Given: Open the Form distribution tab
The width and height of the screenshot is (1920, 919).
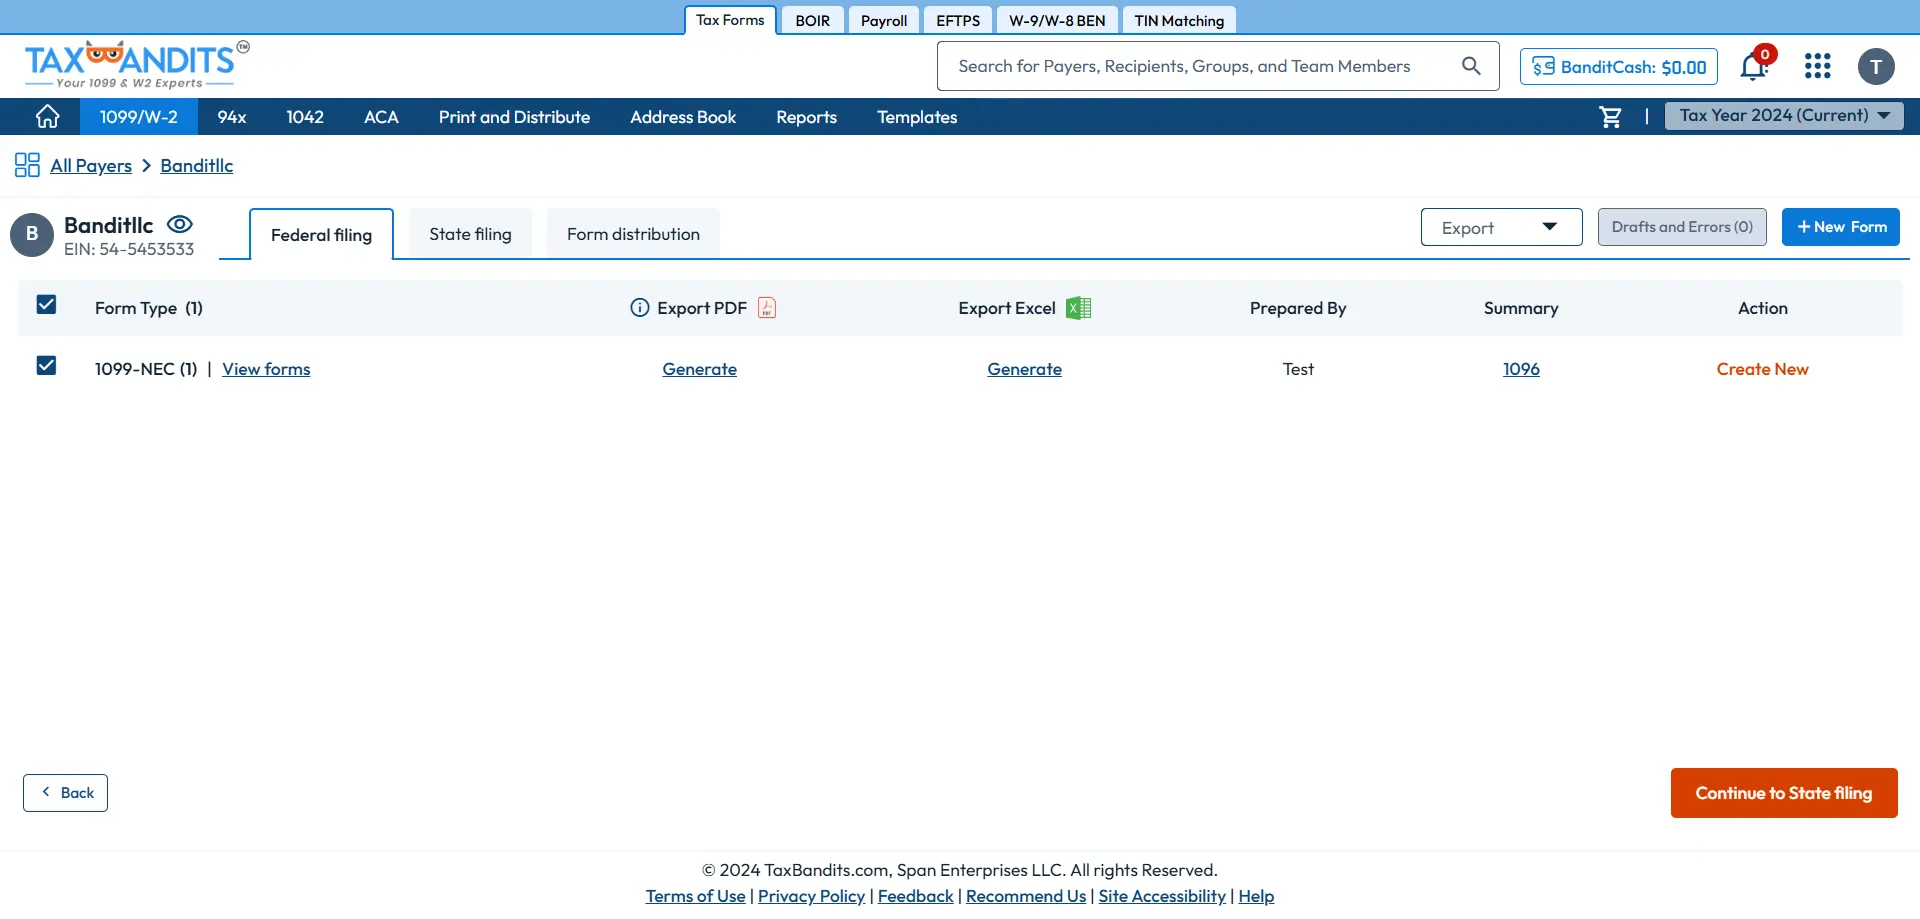Looking at the screenshot, I should [633, 234].
